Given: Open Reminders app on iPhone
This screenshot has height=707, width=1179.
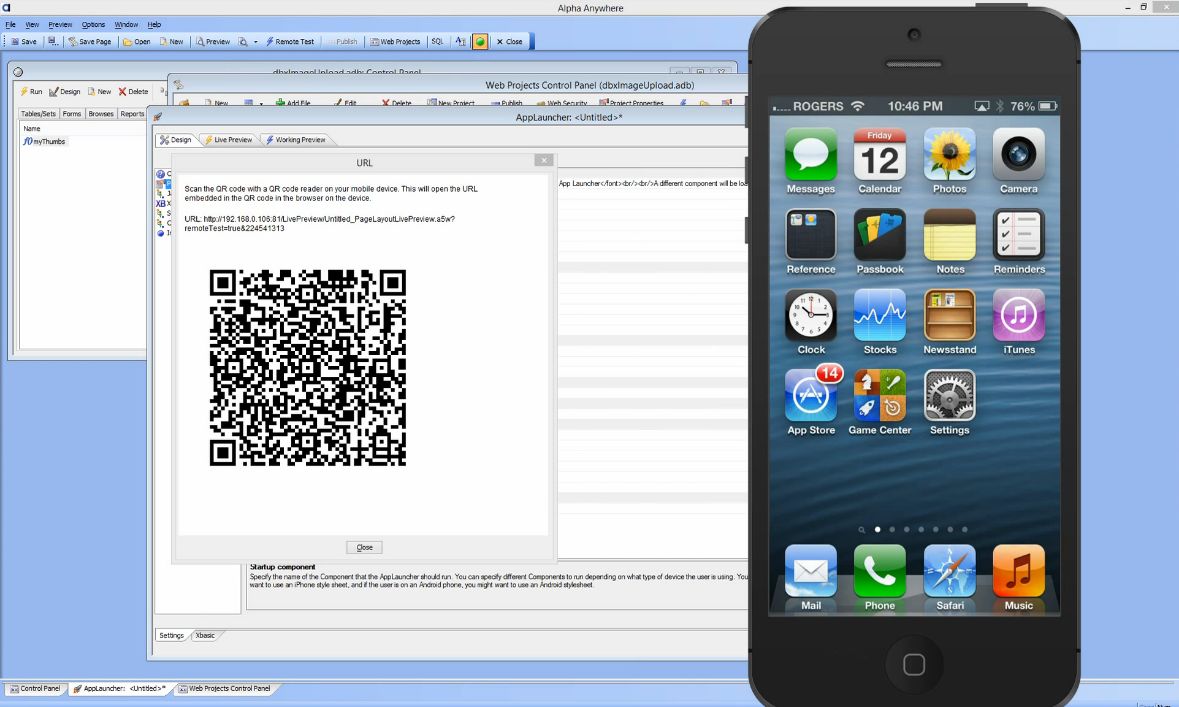Looking at the screenshot, I should coord(1019,241).
